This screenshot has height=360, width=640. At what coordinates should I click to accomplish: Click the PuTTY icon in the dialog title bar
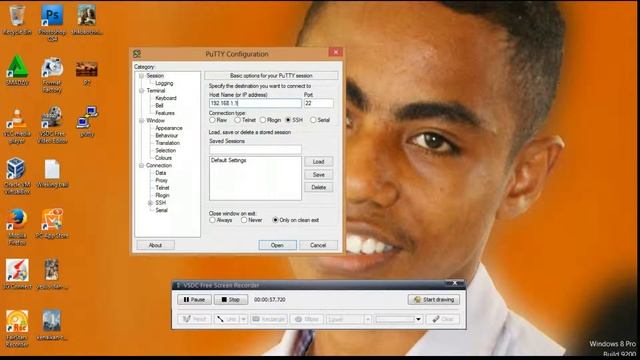[x=137, y=54]
